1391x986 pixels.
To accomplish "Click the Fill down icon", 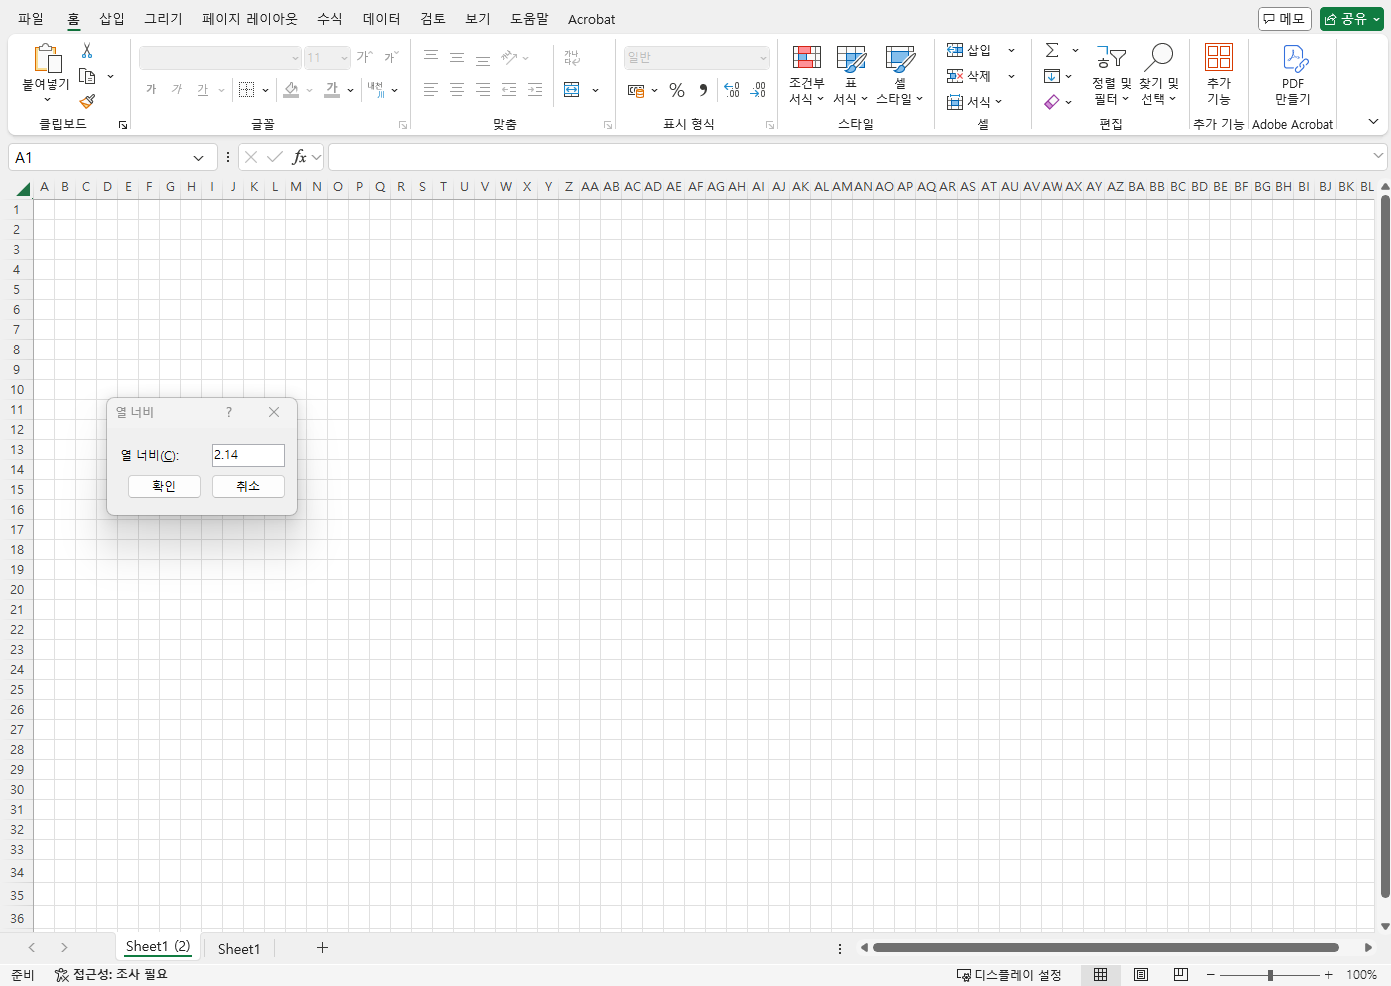I will [1052, 76].
